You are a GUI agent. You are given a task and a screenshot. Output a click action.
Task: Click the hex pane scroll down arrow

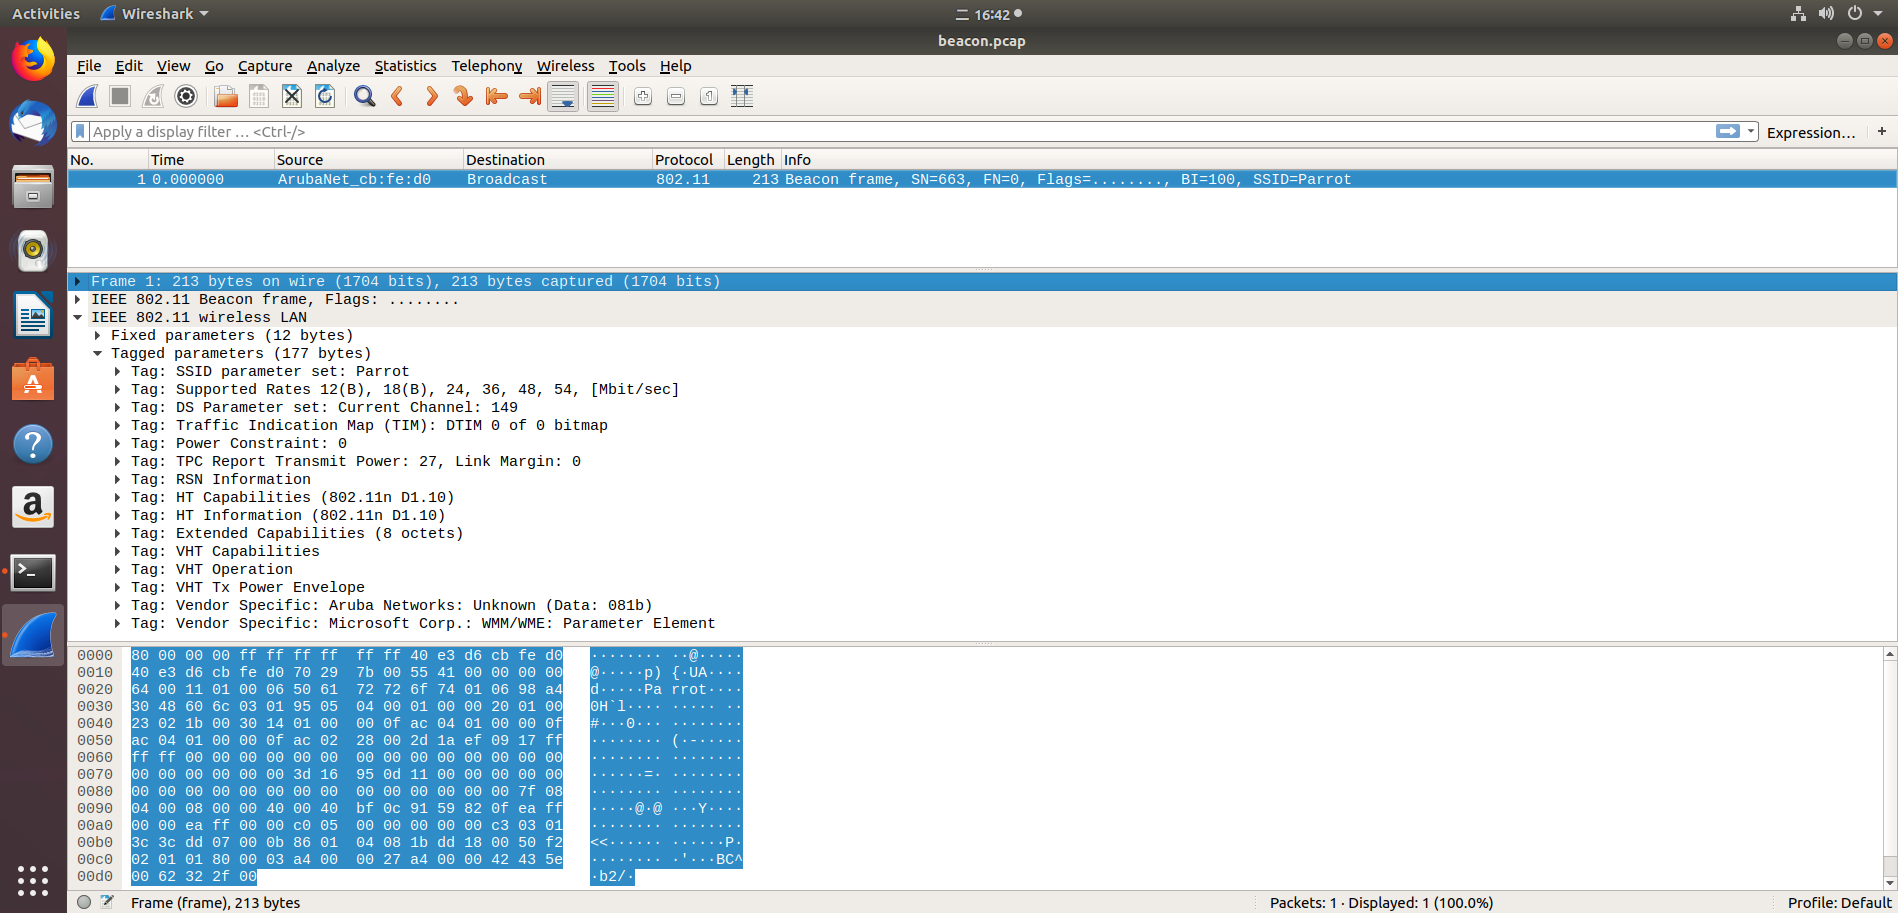pos(1890,882)
